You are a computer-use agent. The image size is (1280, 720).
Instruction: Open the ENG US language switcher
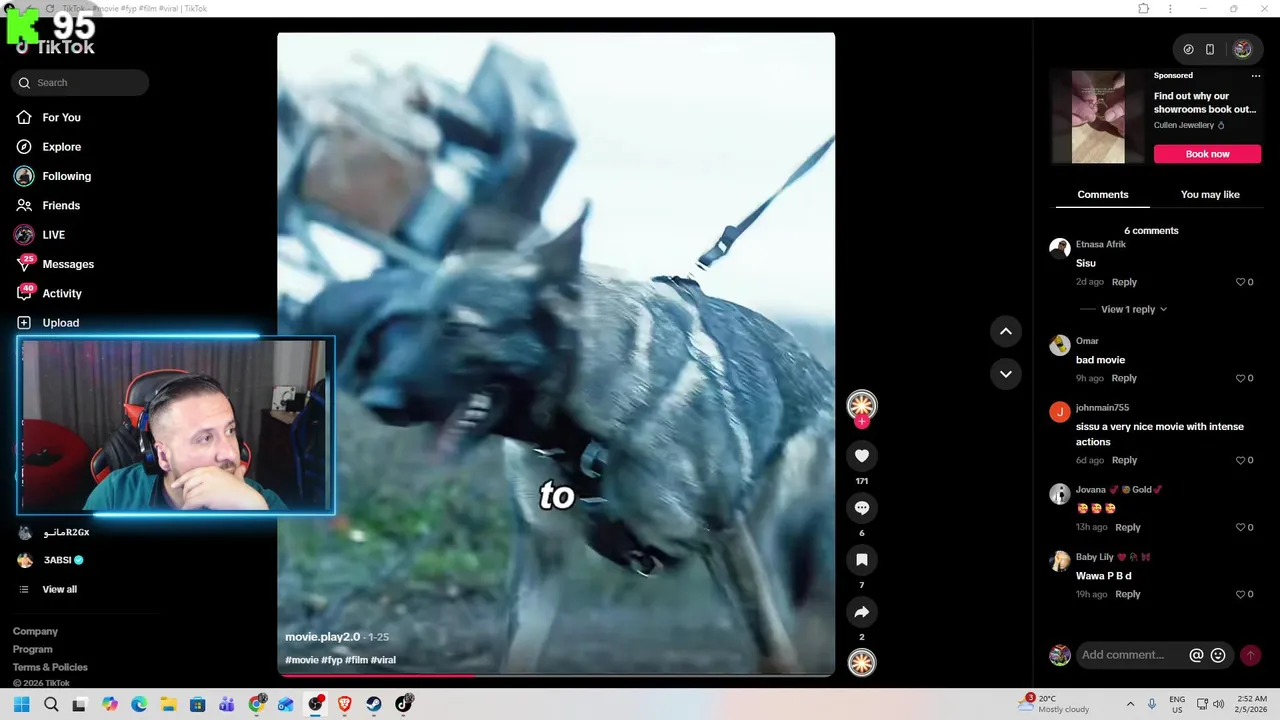coord(1177,704)
